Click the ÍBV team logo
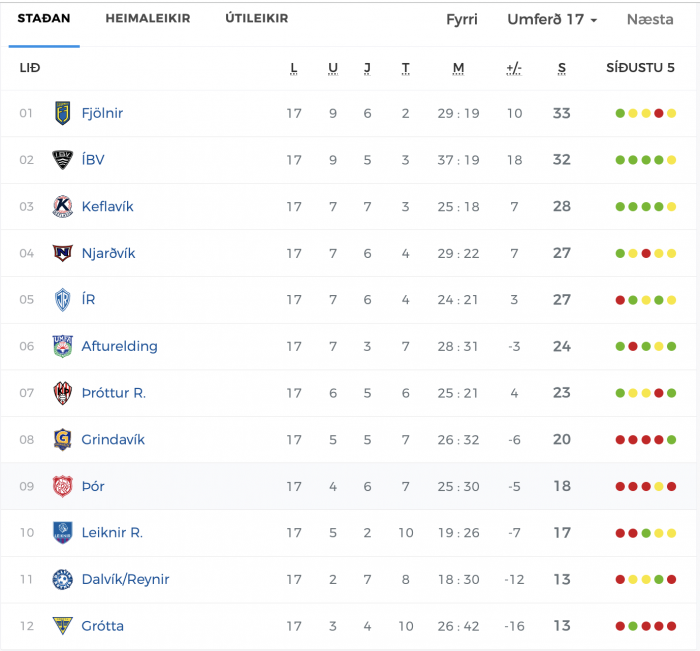 pos(62,160)
